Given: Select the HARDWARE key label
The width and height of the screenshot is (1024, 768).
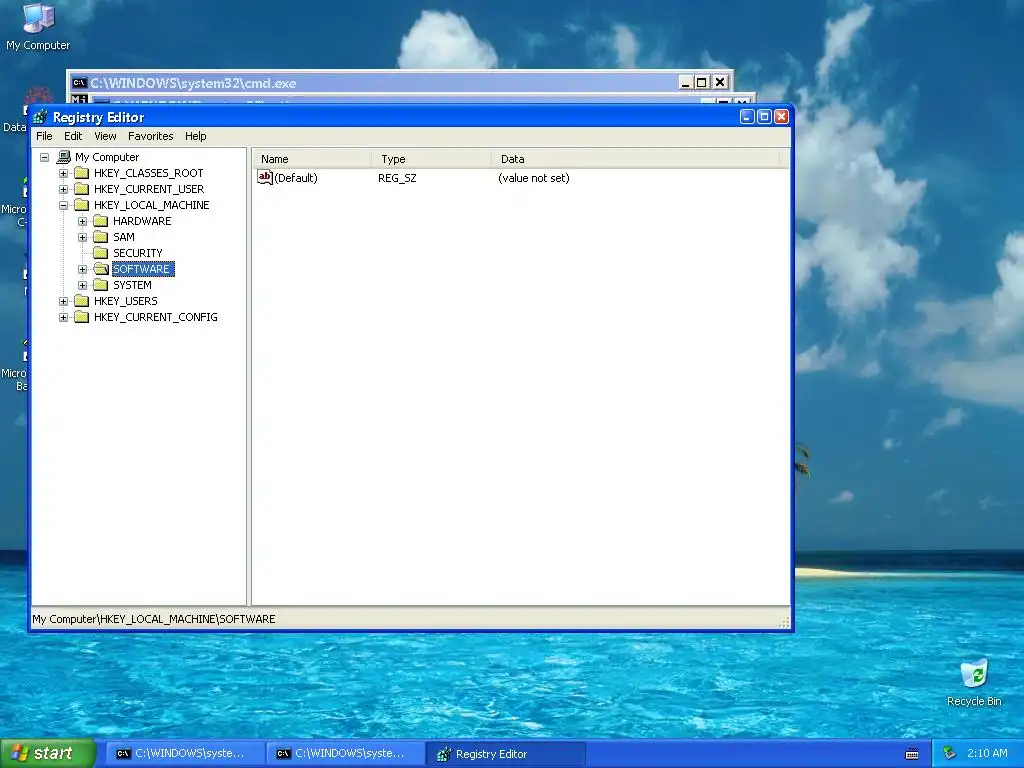Looking at the screenshot, I should pyautogui.click(x=142, y=221).
